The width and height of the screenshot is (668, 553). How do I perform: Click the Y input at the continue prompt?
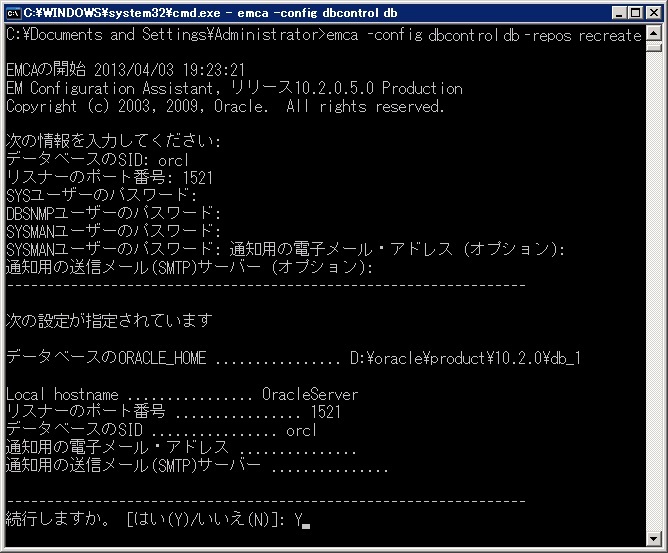298,520
